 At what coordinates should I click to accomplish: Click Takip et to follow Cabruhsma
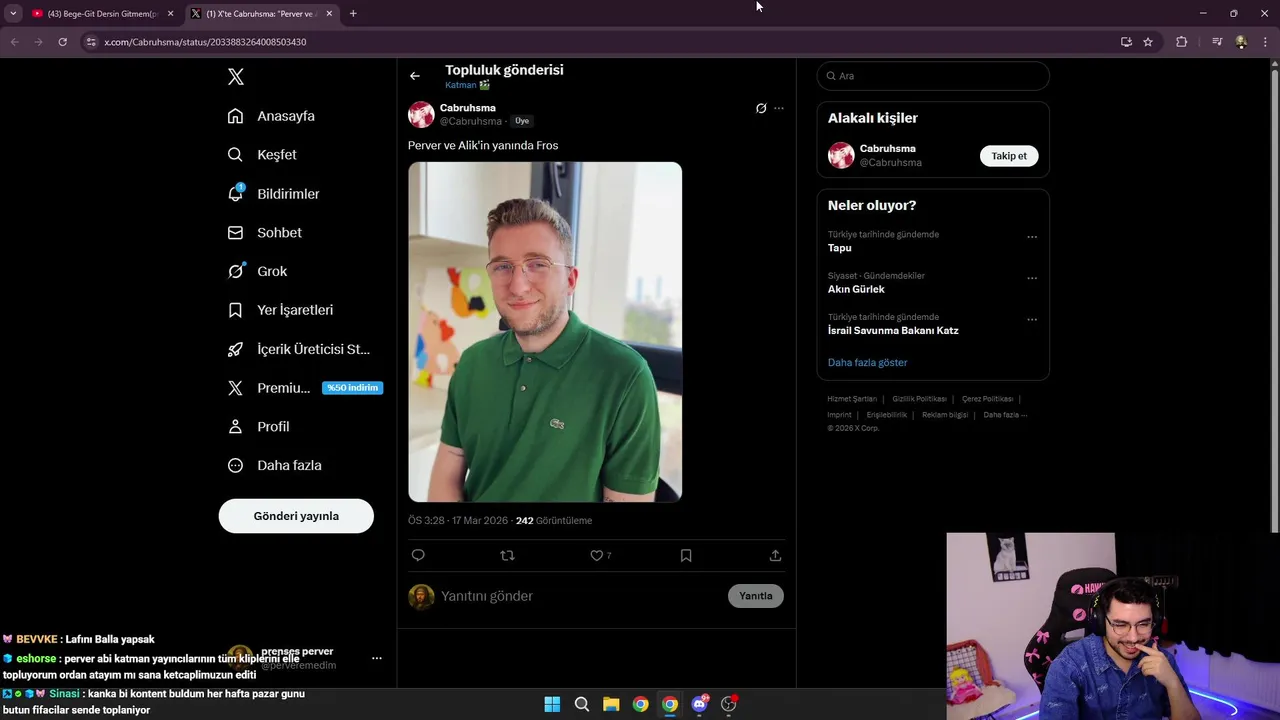pyautogui.click(x=1009, y=156)
